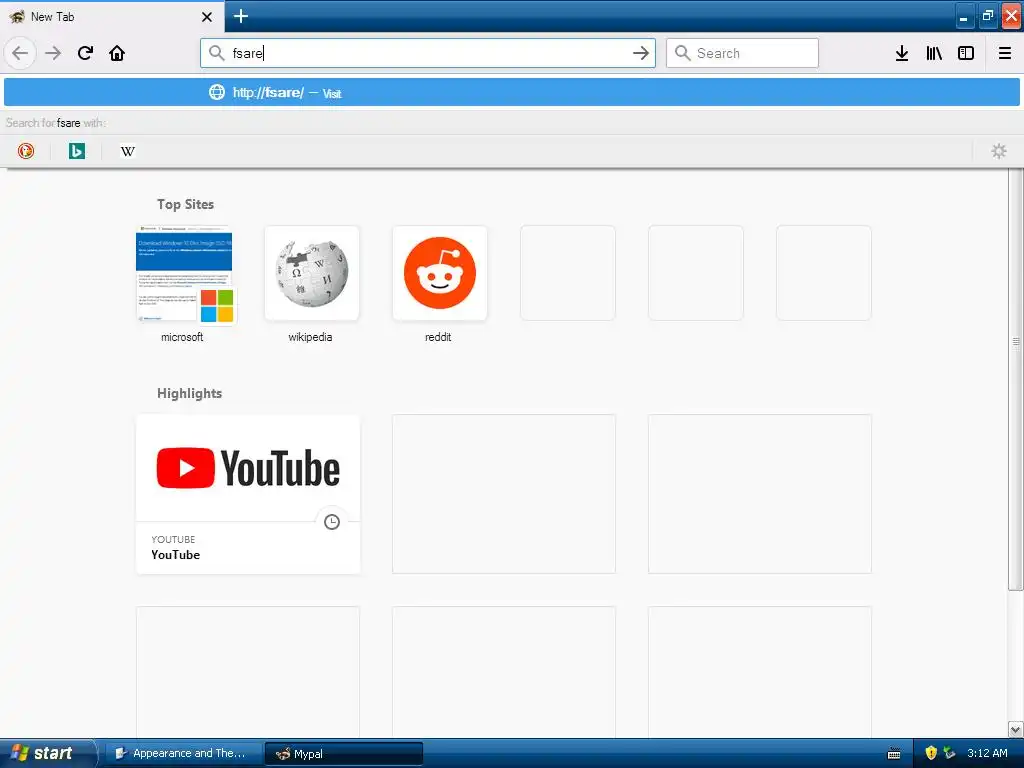Viewport: 1024px width, 768px height.
Task: Click the network connection tray icon
Action: pos(949,753)
